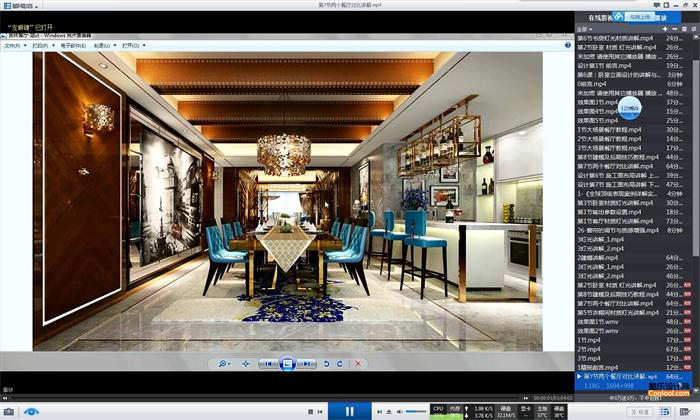
Task: Expand the 全部 playlist filter dropdown
Action: coord(584,29)
